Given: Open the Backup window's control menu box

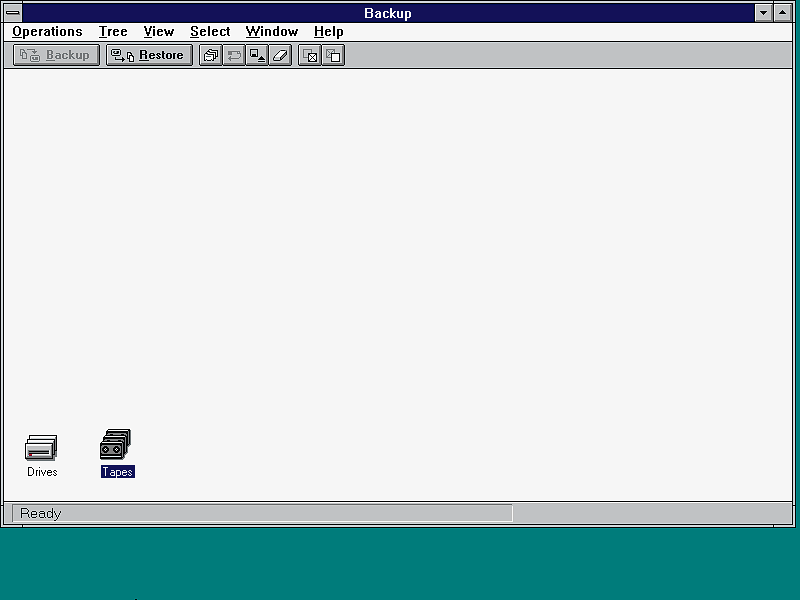Looking at the screenshot, I should pos(13,13).
